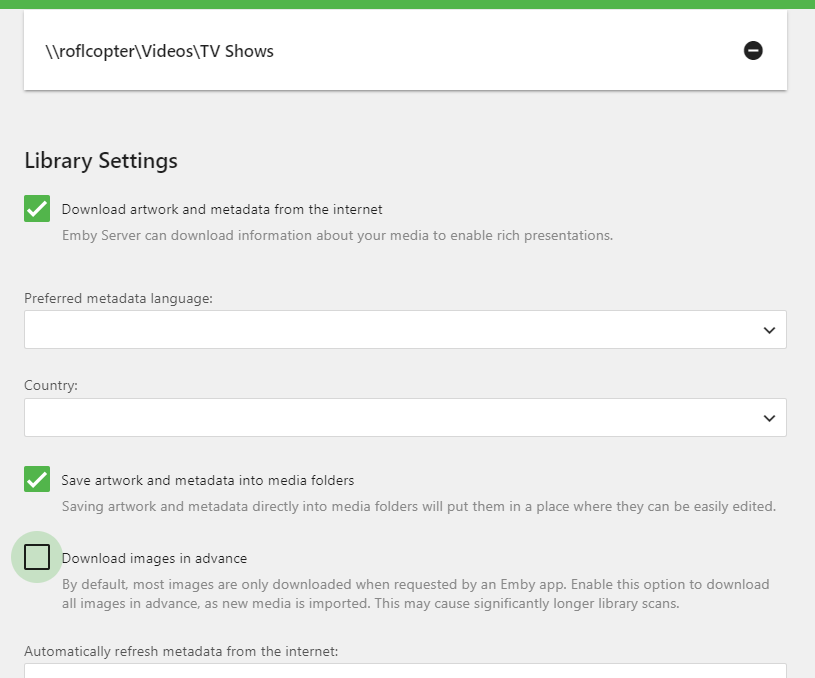The height and width of the screenshot is (678, 815).
Task: Remove the \\roflcopter\Videos\TV Shows folder
Action: 753,50
